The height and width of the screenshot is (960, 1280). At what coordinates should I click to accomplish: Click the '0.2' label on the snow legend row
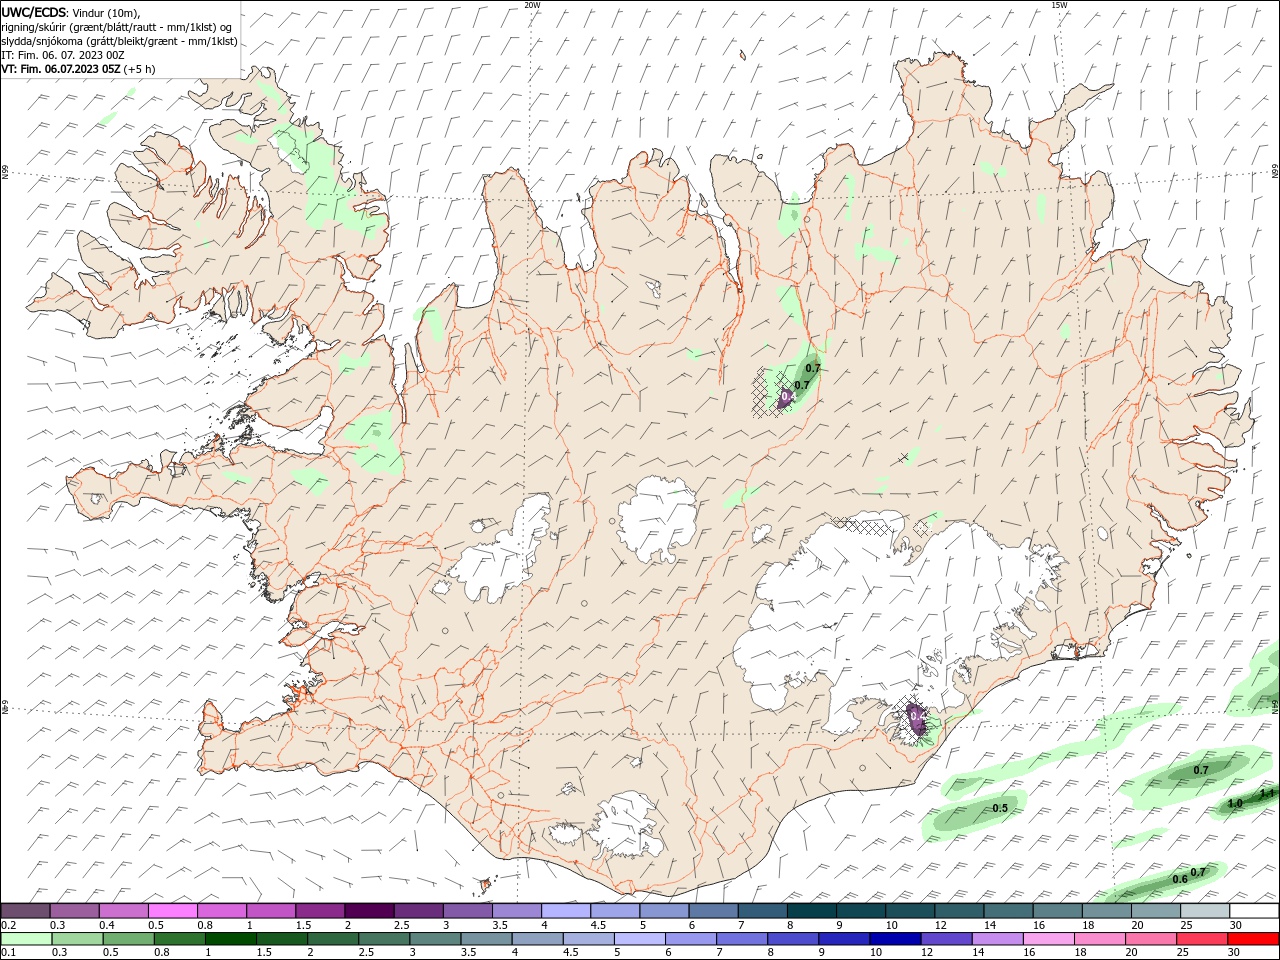pyautogui.click(x=8, y=925)
